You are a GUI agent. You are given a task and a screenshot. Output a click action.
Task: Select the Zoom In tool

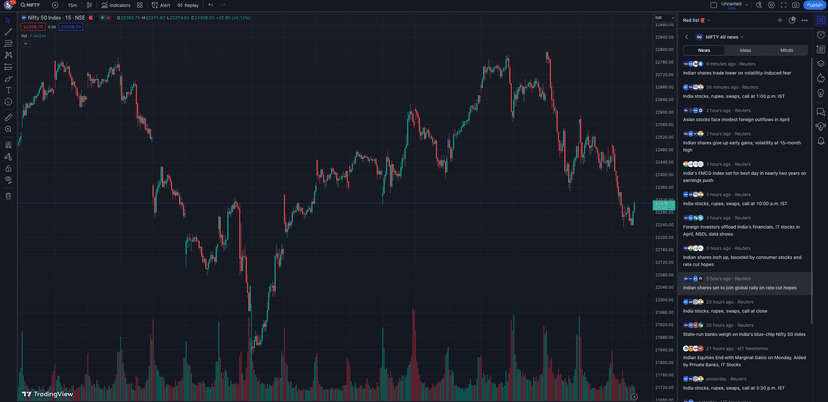coord(8,129)
